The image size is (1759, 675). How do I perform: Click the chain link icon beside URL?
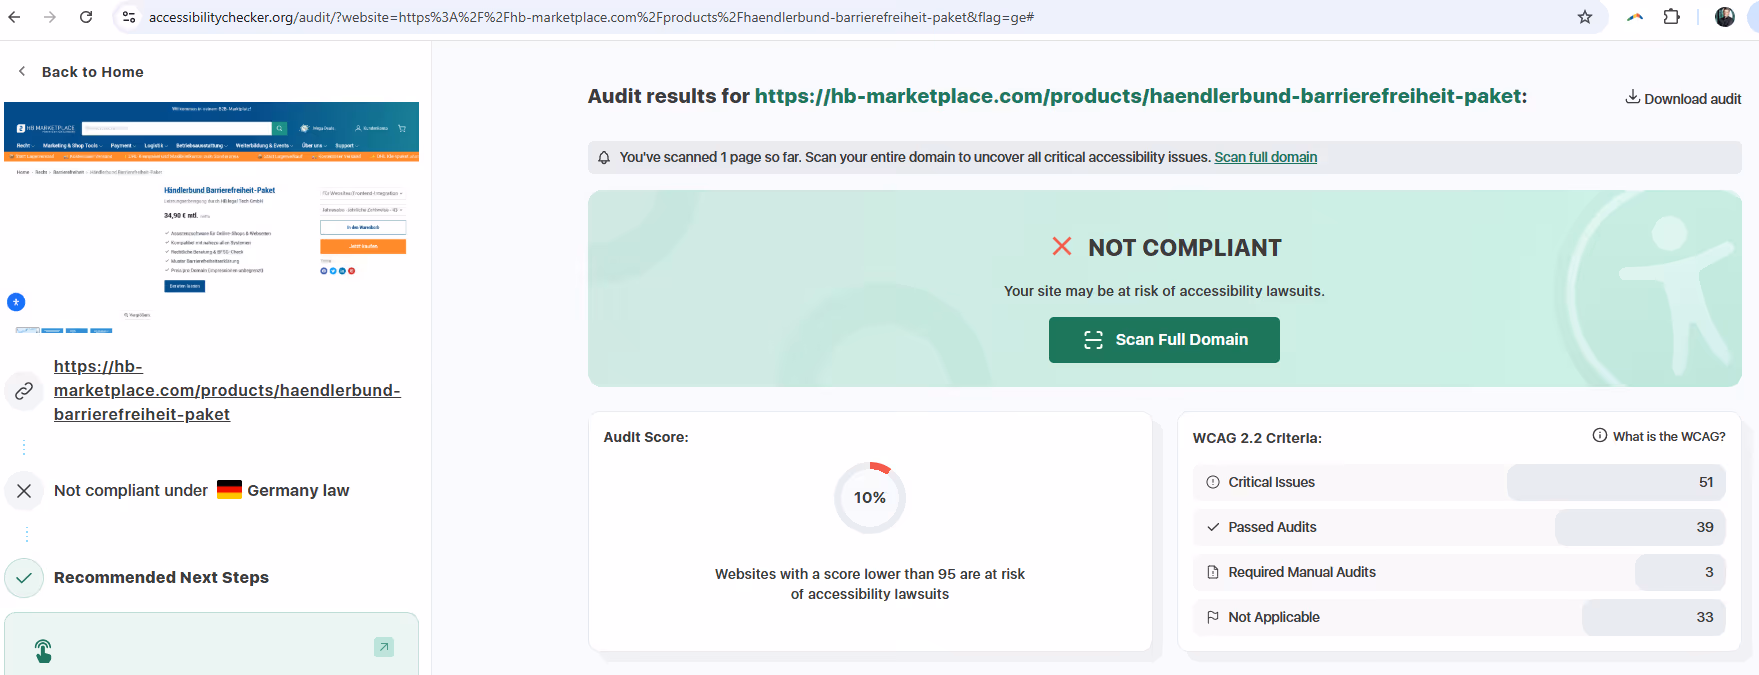[24, 391]
